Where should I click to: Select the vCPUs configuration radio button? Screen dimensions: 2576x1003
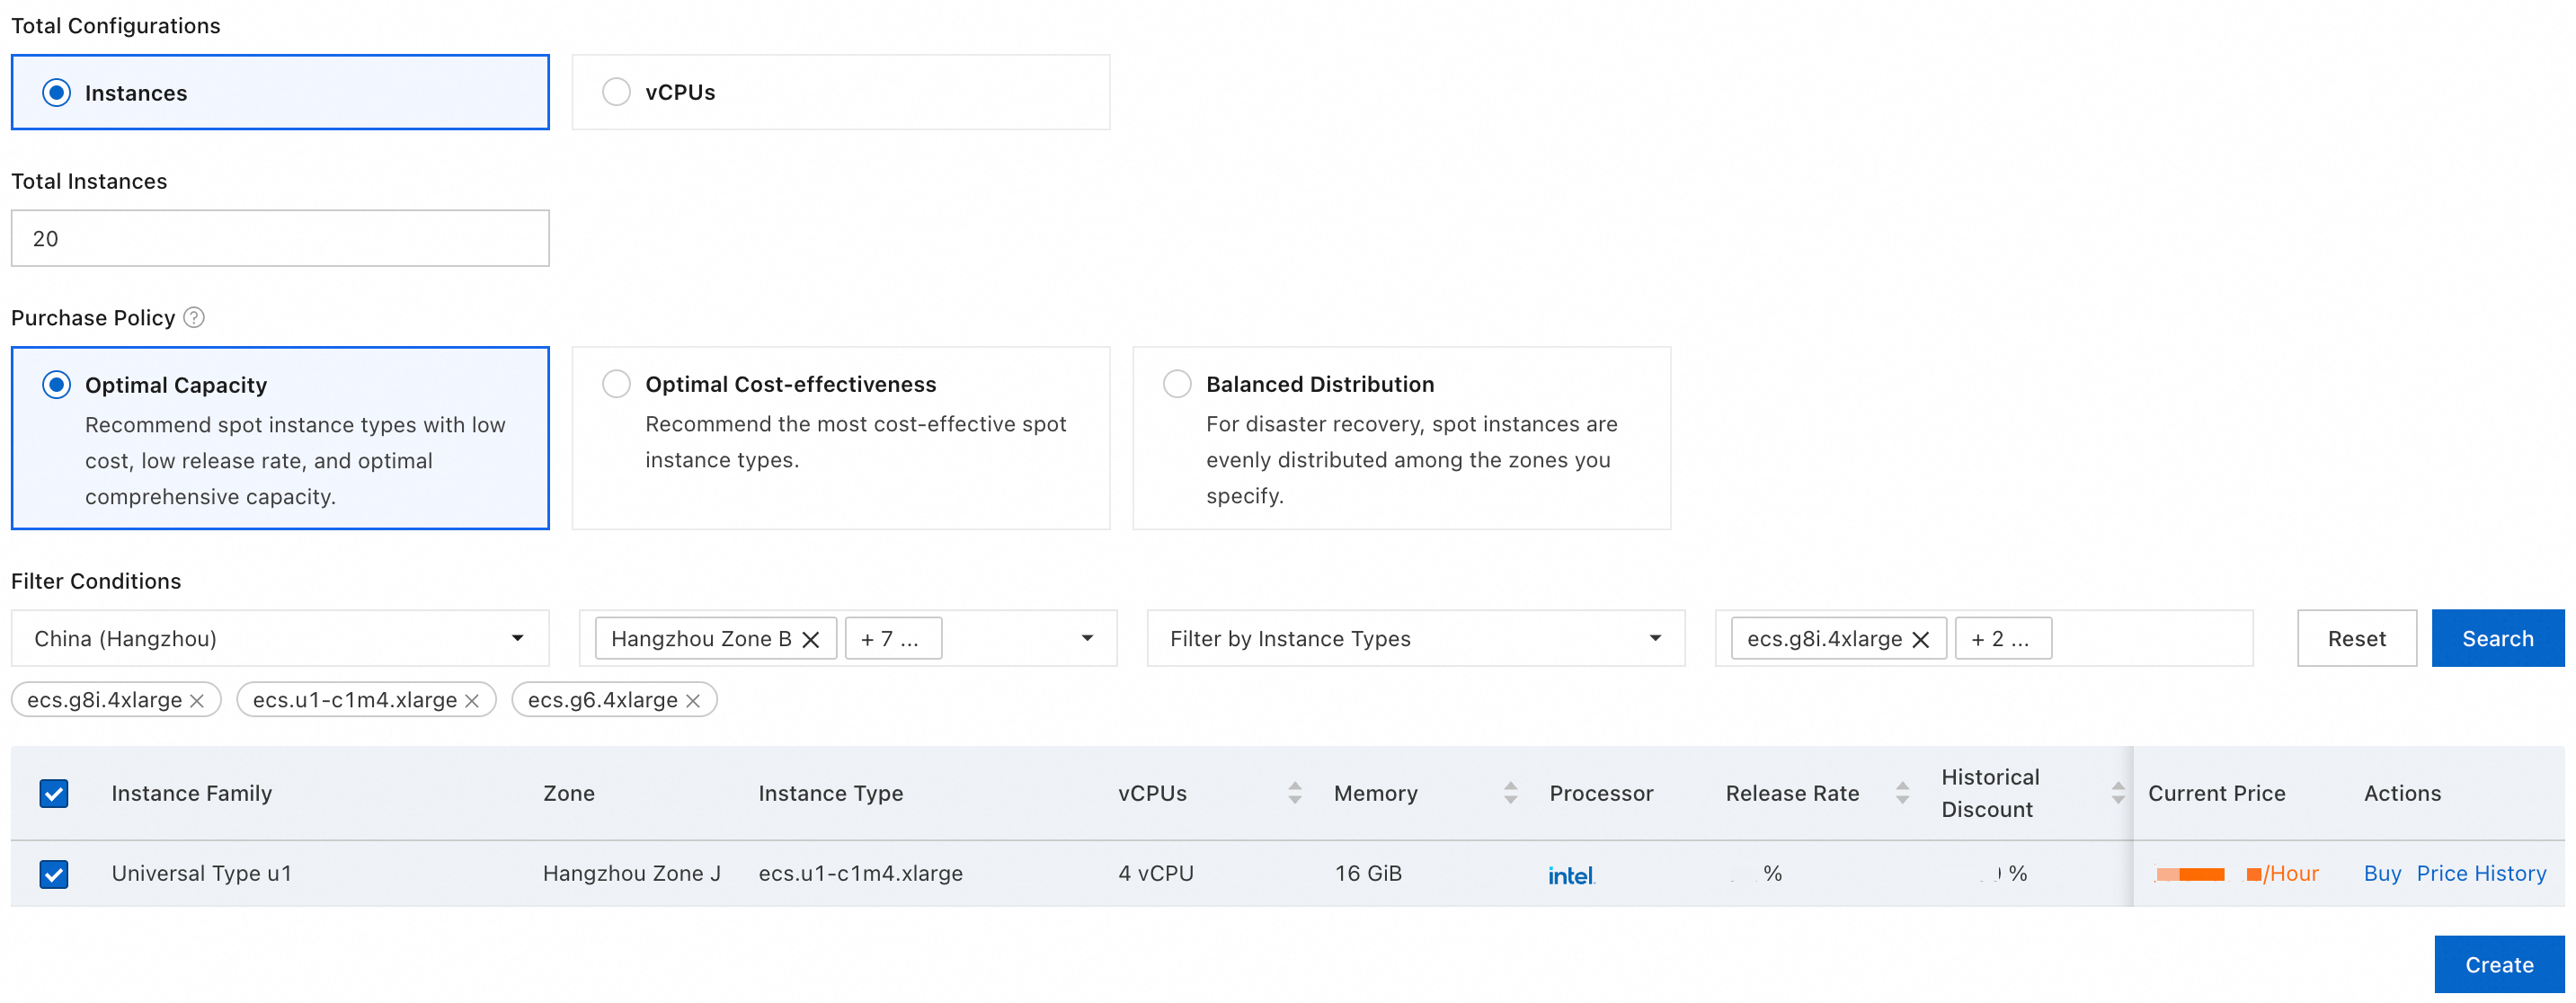(616, 92)
